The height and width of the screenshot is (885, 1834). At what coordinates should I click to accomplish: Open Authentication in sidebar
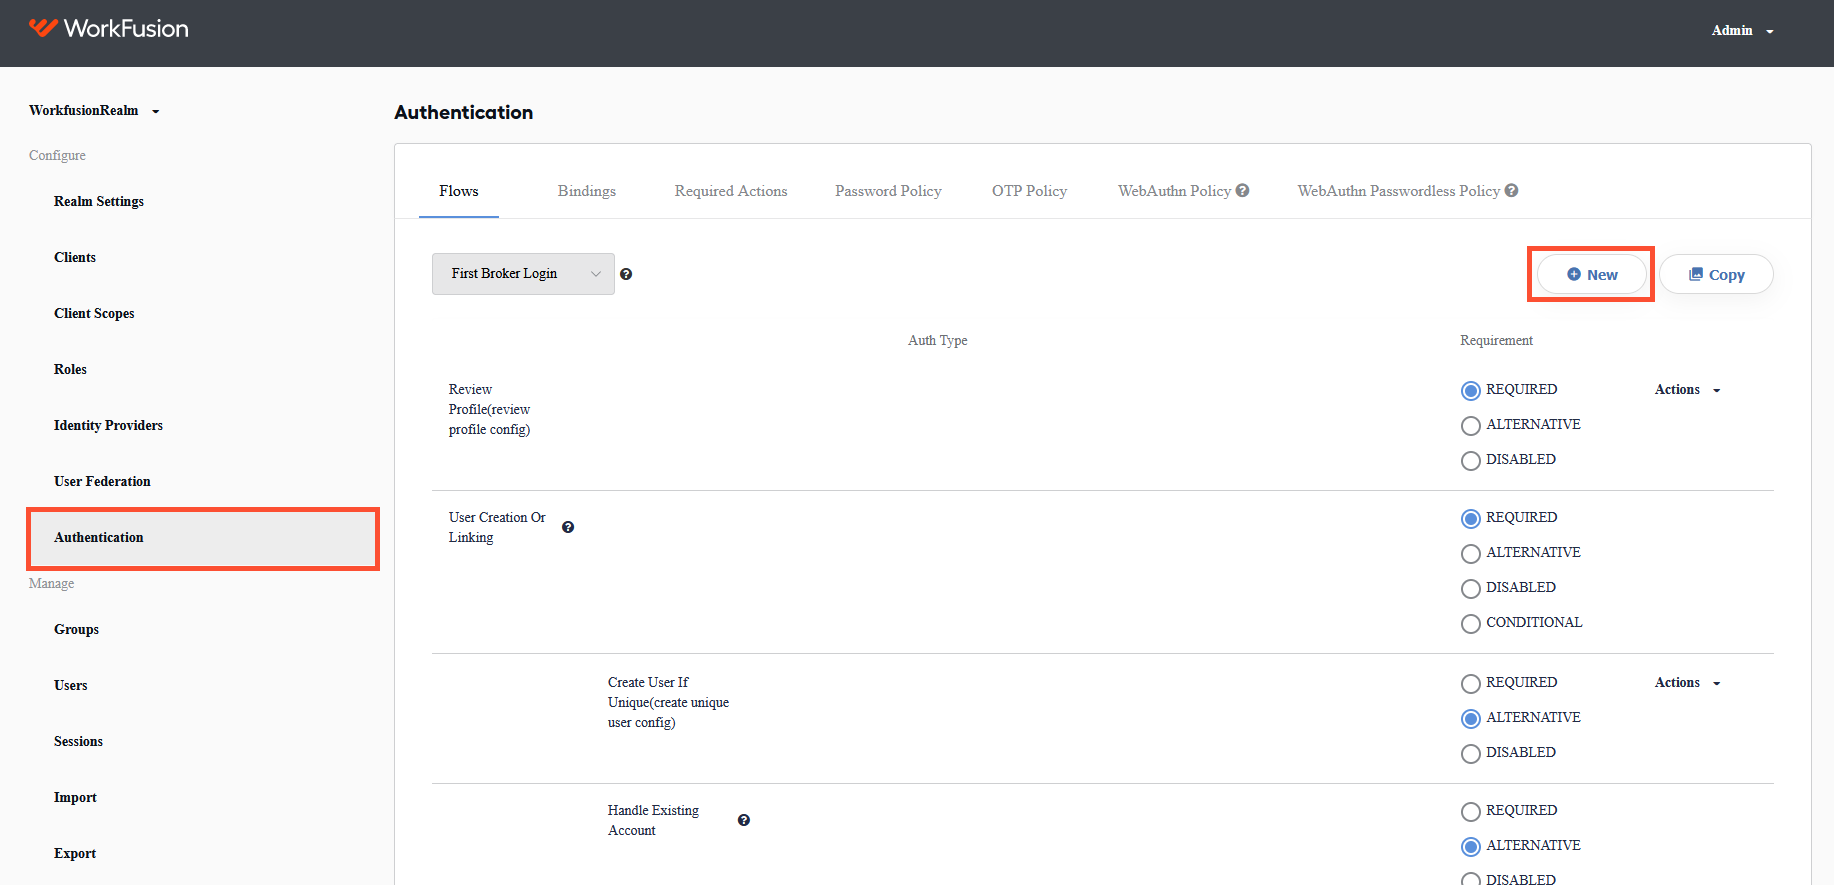pos(203,538)
